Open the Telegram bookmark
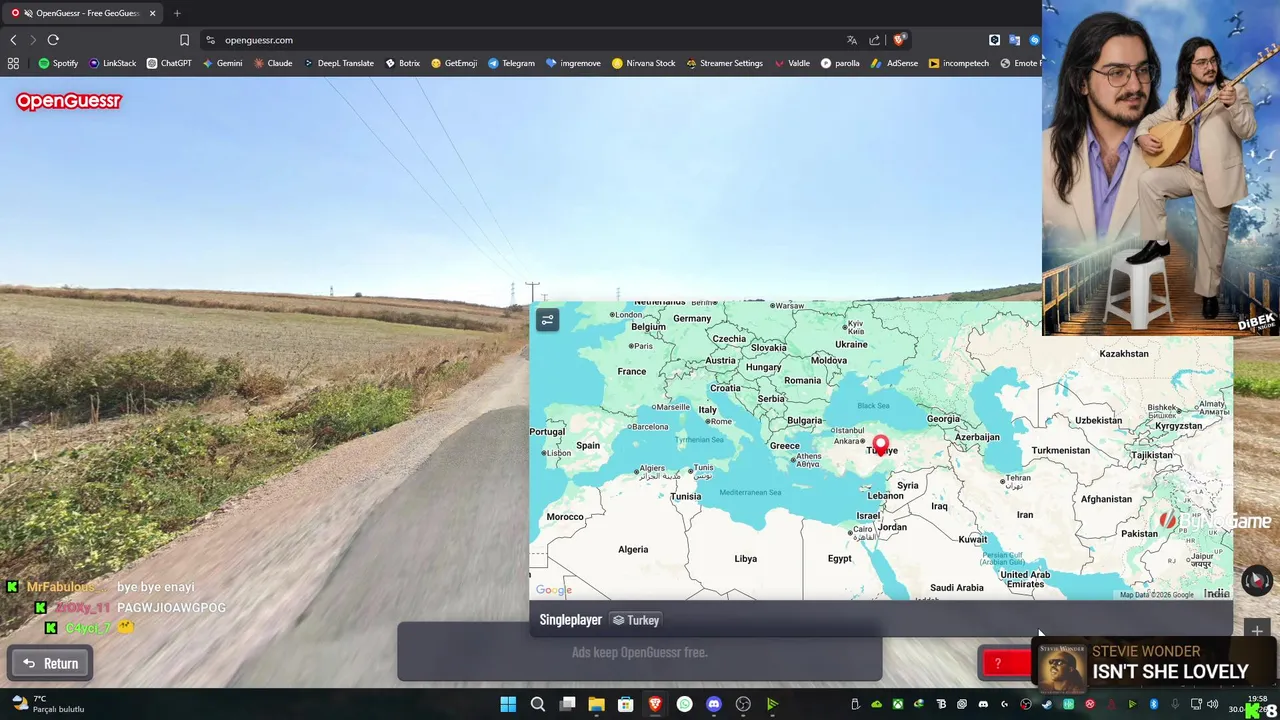This screenshot has height=720, width=1280. 511,63
